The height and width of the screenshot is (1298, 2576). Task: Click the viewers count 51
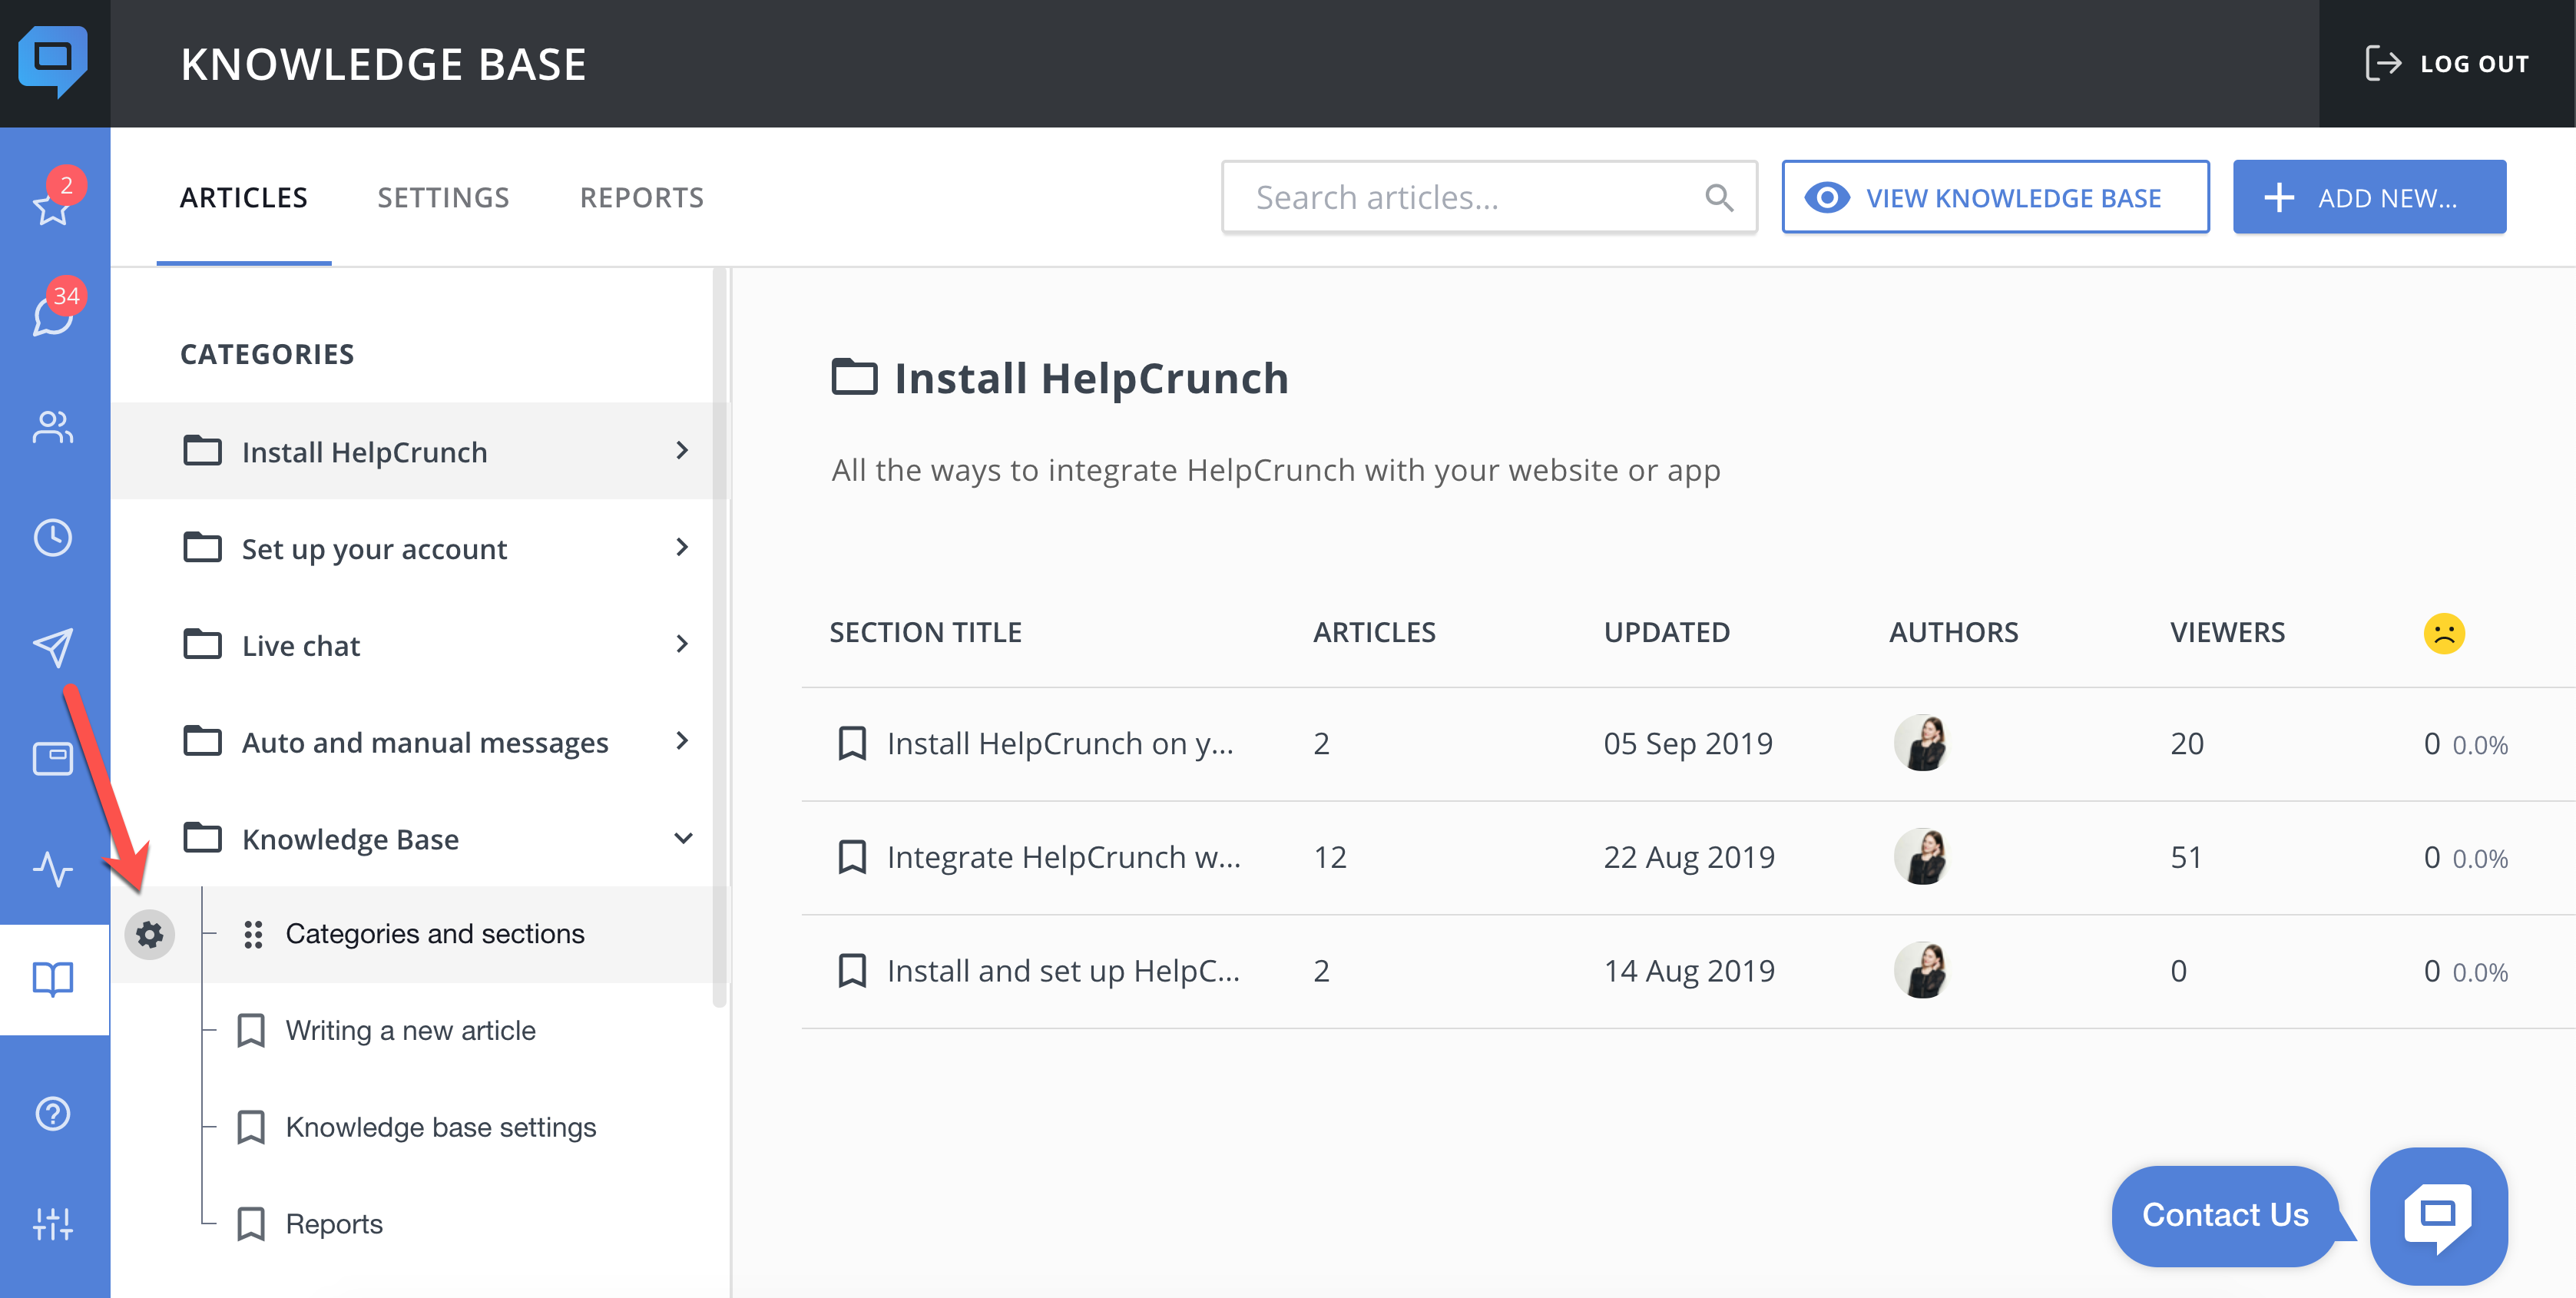point(2186,857)
